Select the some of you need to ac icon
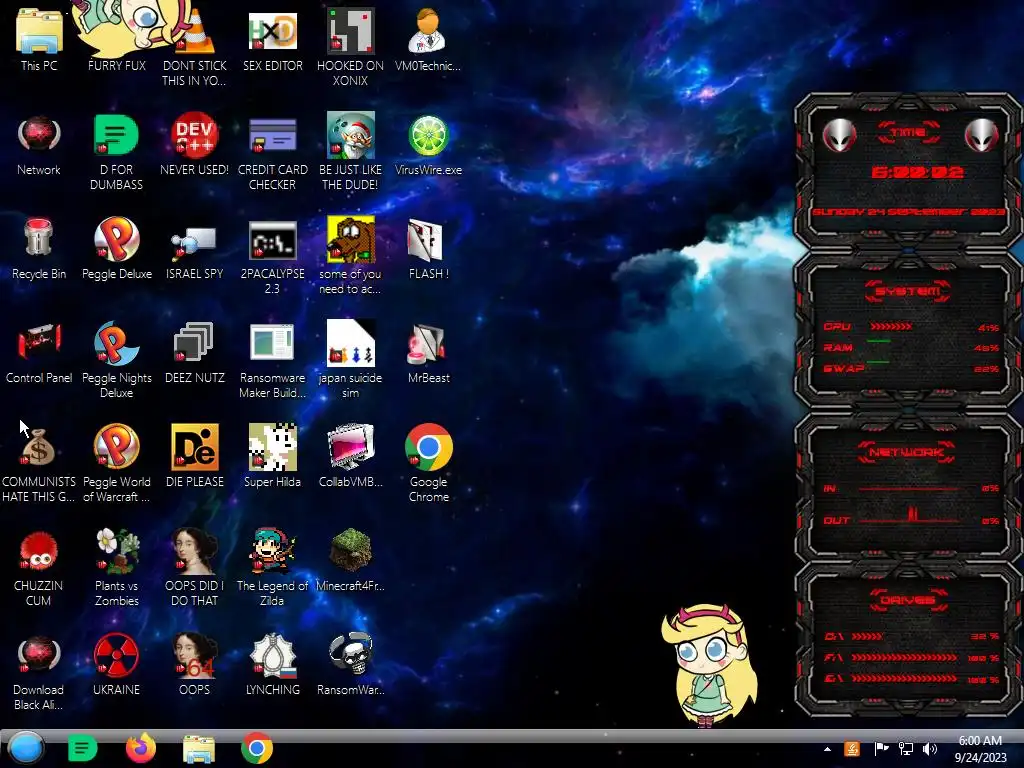The width and height of the screenshot is (1024, 768). pos(350,256)
